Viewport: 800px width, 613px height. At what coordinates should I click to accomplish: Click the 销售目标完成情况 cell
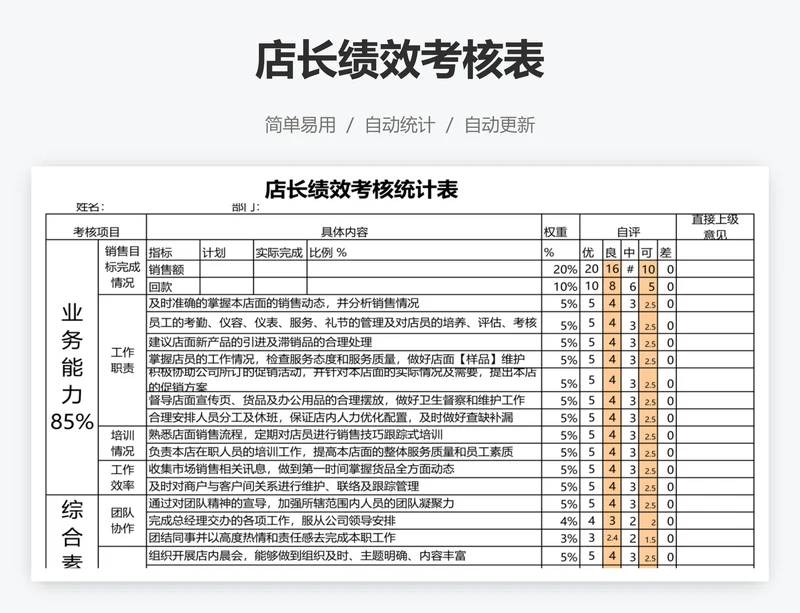pos(122,267)
